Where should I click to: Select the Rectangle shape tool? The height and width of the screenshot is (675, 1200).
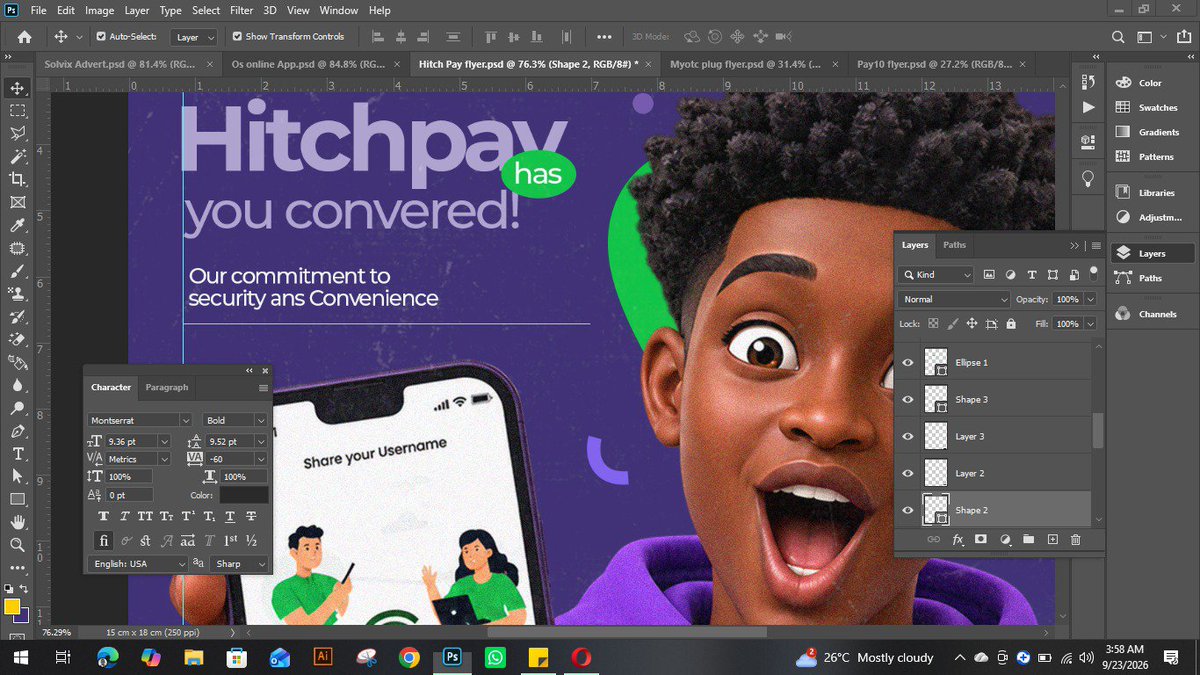tap(17, 499)
